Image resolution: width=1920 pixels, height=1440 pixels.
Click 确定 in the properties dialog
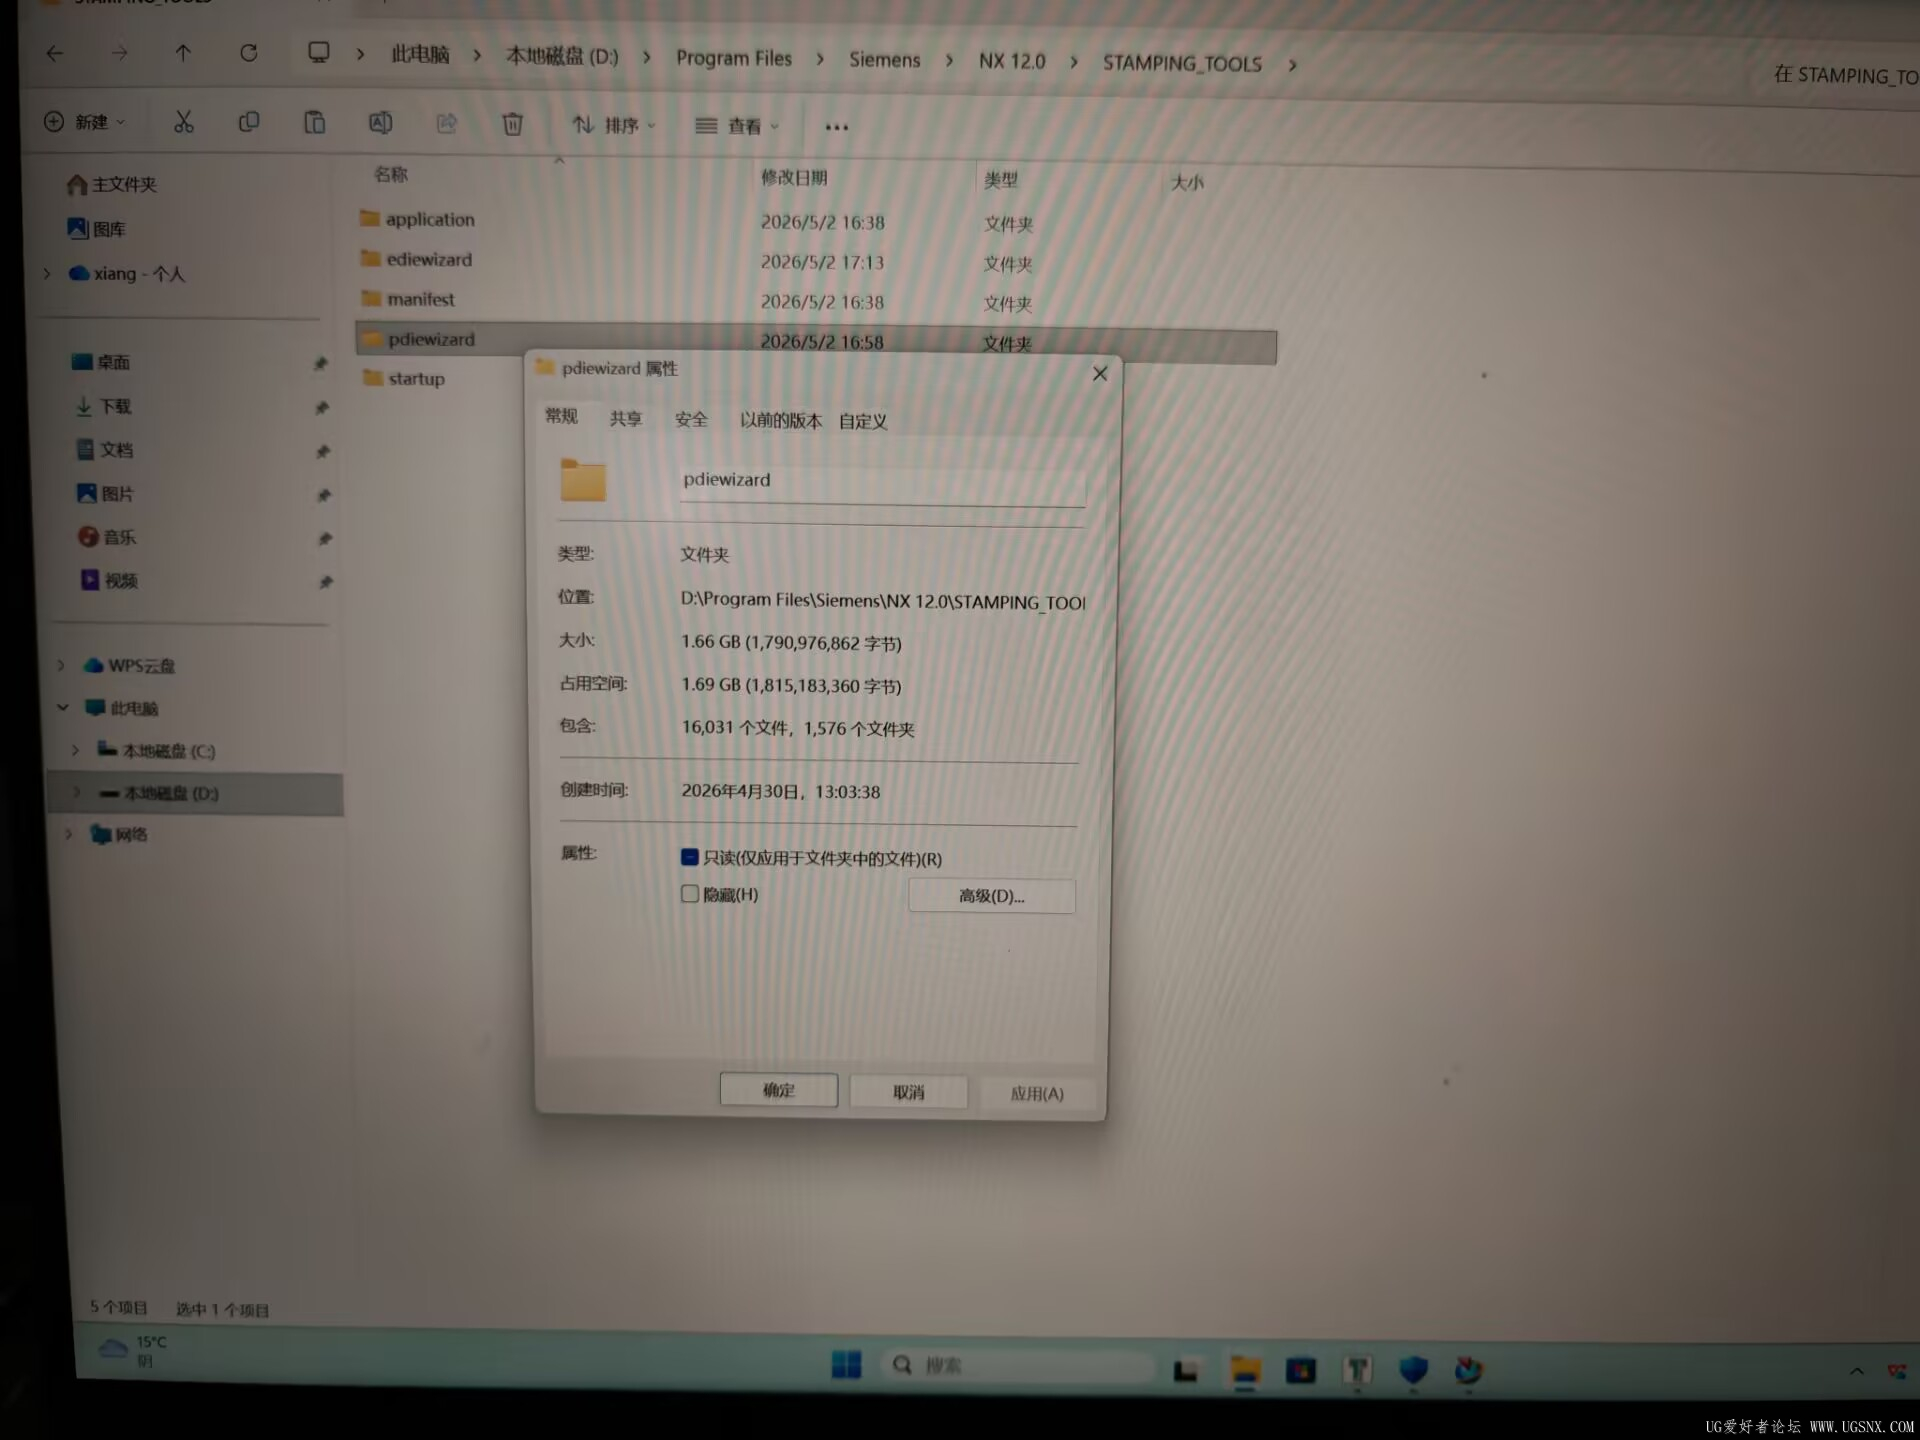(779, 1090)
